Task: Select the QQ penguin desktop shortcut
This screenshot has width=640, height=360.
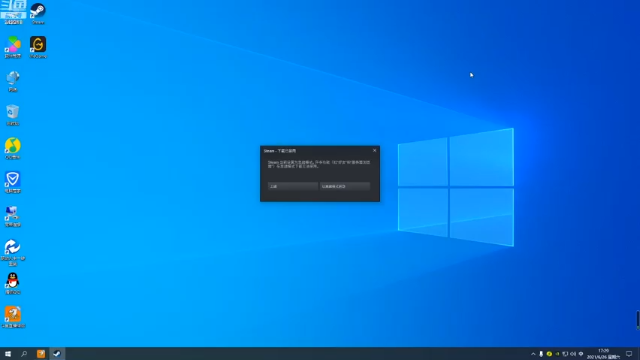Action: (13, 284)
